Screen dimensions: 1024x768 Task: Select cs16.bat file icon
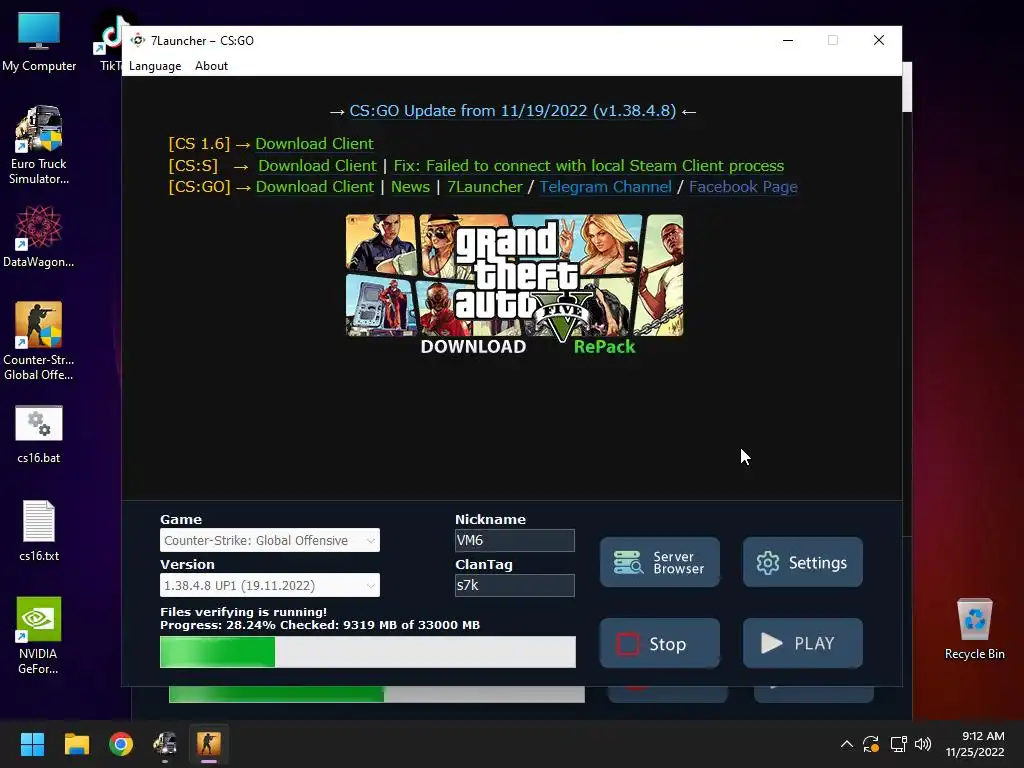click(39, 434)
